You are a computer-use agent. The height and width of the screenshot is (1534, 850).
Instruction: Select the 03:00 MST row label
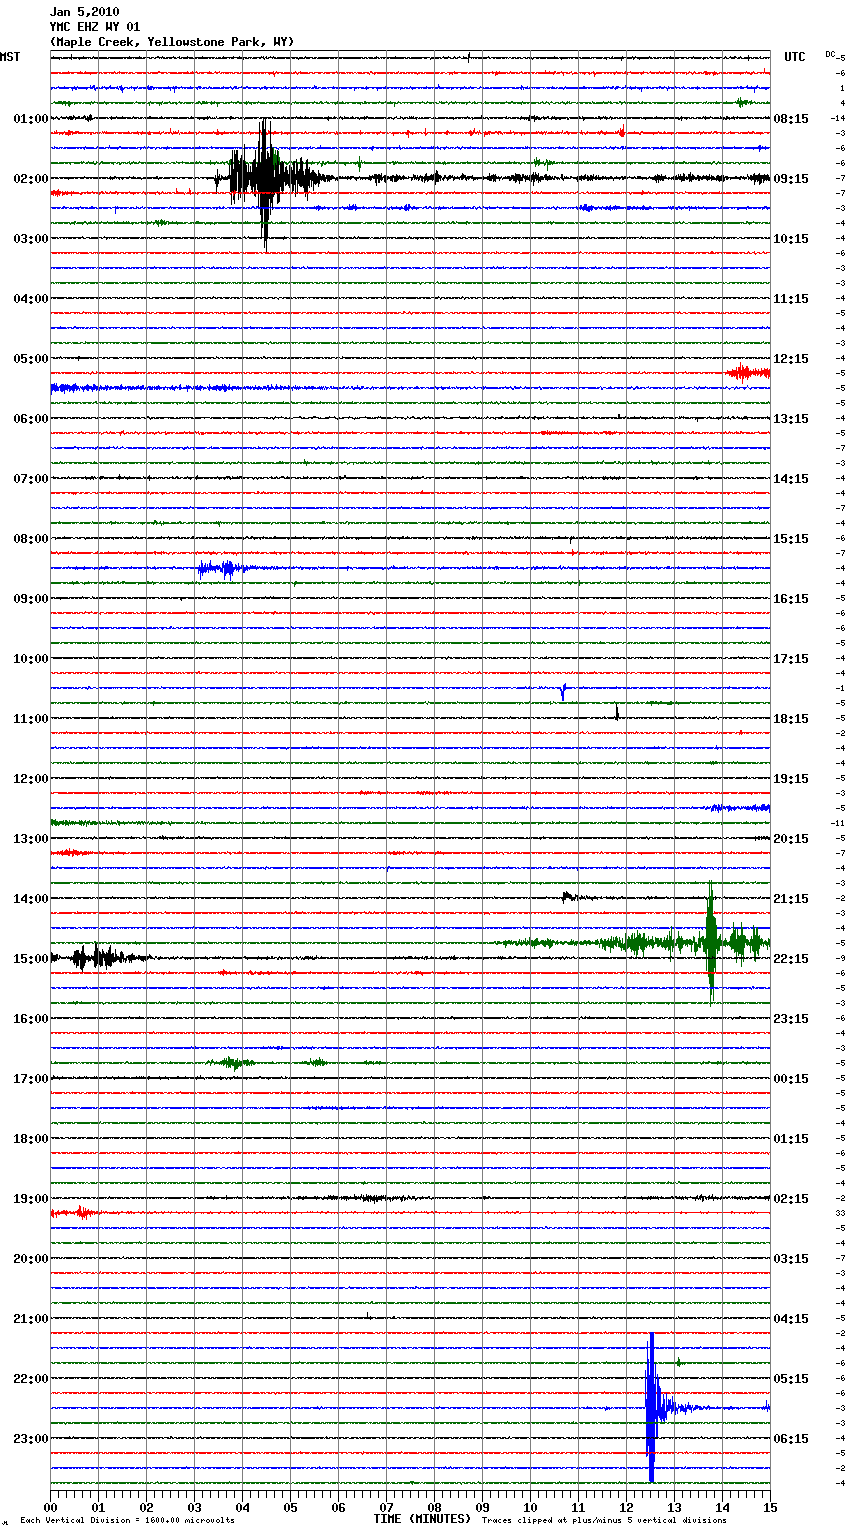(x=31, y=238)
